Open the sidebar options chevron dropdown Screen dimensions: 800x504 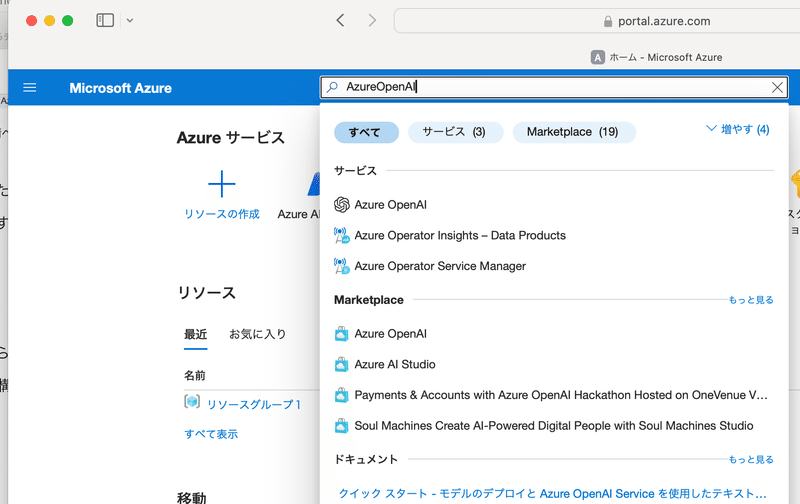click(x=130, y=21)
